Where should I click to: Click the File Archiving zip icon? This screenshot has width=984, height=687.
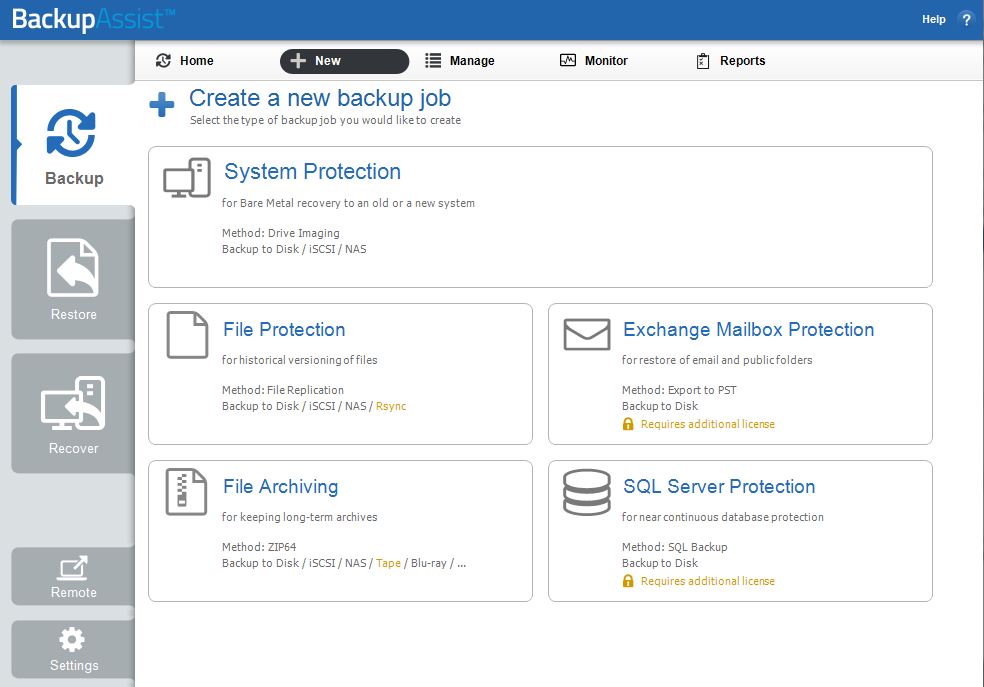(x=186, y=492)
